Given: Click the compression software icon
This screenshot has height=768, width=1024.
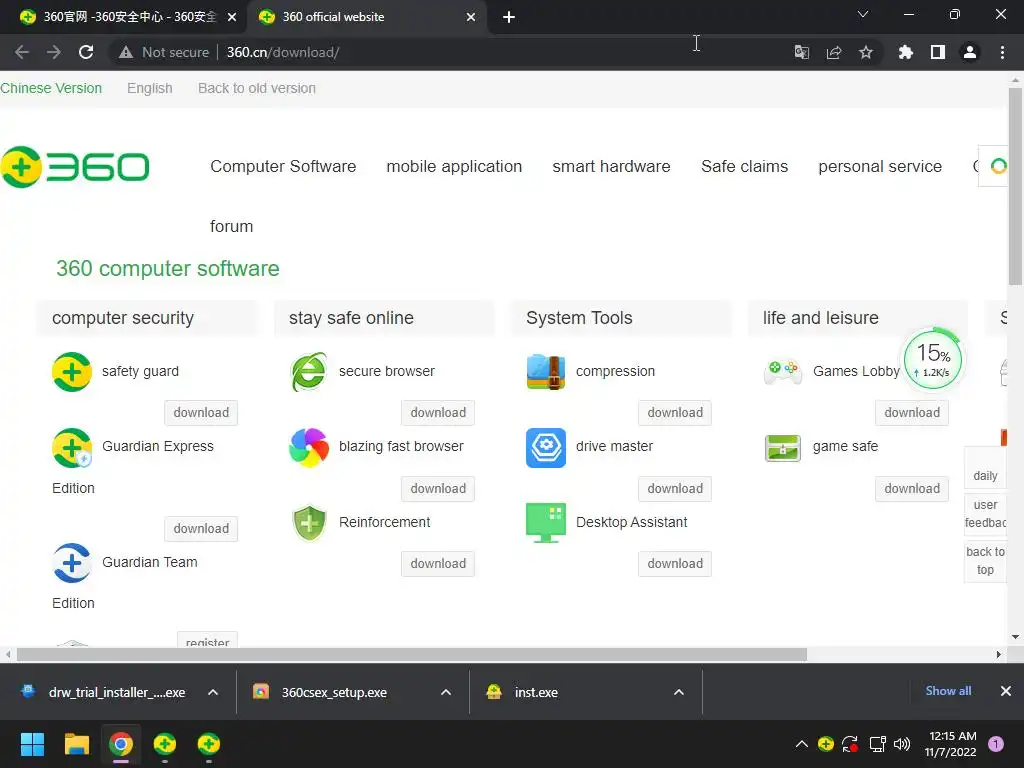Looking at the screenshot, I should point(546,372).
